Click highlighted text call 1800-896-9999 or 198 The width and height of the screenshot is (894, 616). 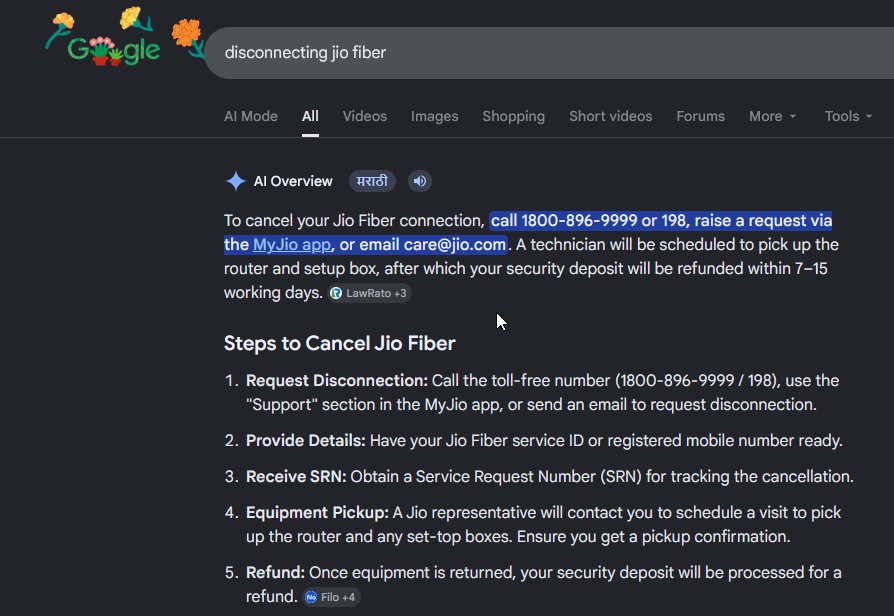pyautogui.click(x=591, y=221)
